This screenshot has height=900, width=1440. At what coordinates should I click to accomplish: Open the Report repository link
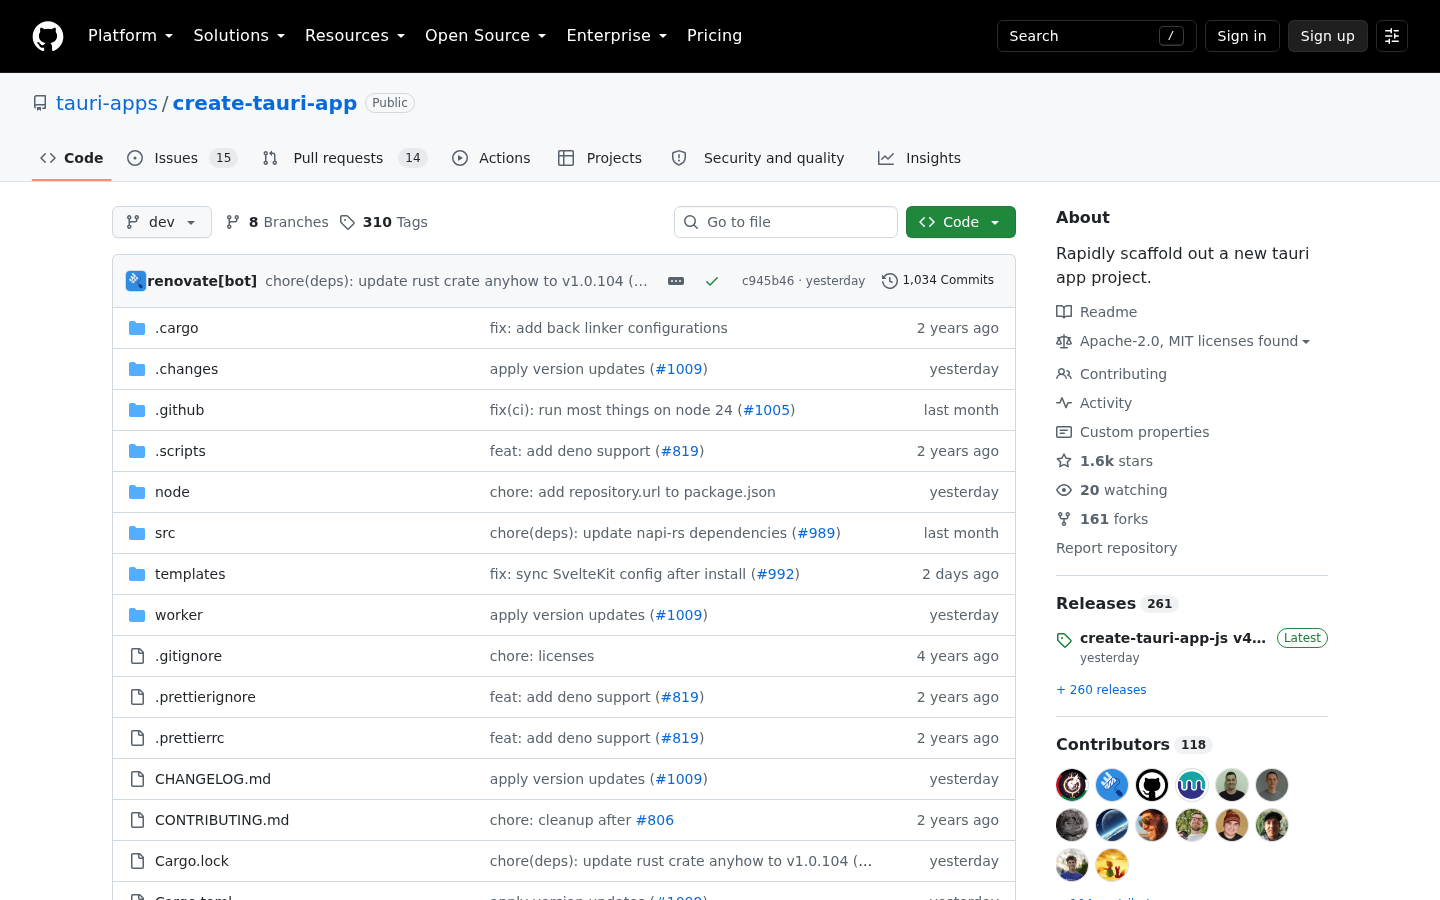point(1116,548)
